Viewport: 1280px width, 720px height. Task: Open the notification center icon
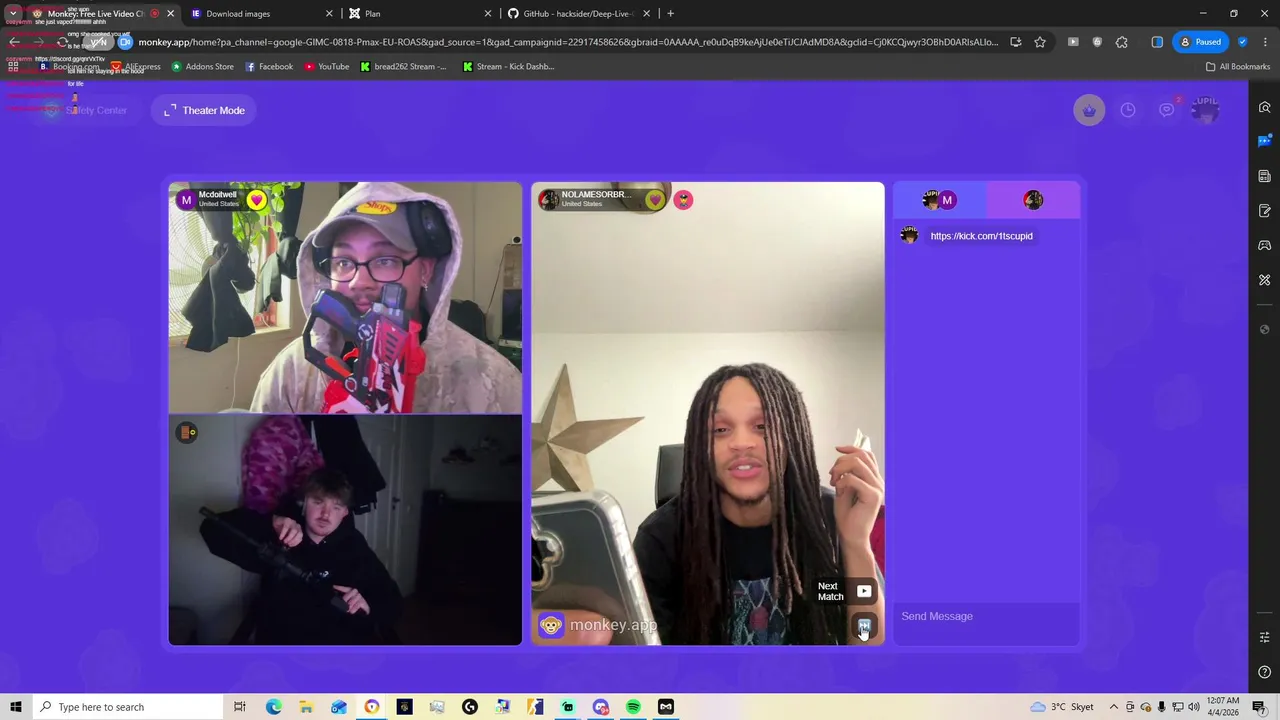[x=1260, y=707]
